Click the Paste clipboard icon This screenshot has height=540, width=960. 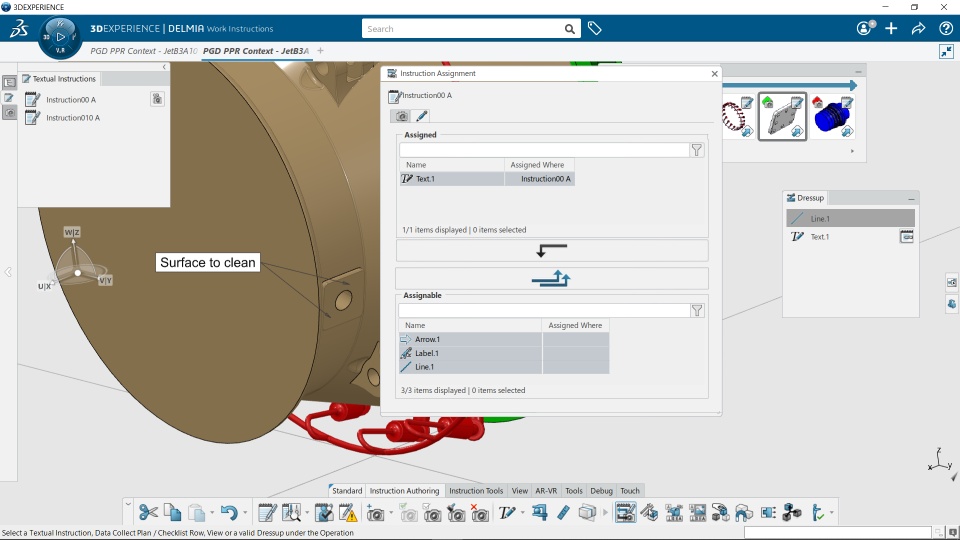pos(197,512)
